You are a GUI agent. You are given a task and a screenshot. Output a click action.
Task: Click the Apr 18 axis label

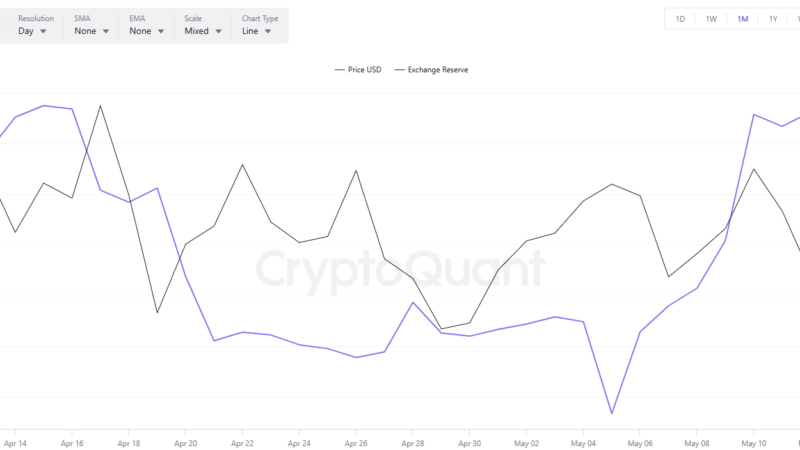[129, 443]
